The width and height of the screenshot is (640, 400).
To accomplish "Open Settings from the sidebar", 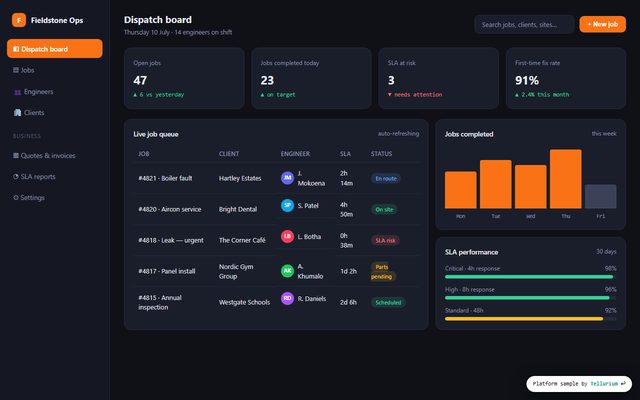I will pyautogui.click(x=55, y=198).
